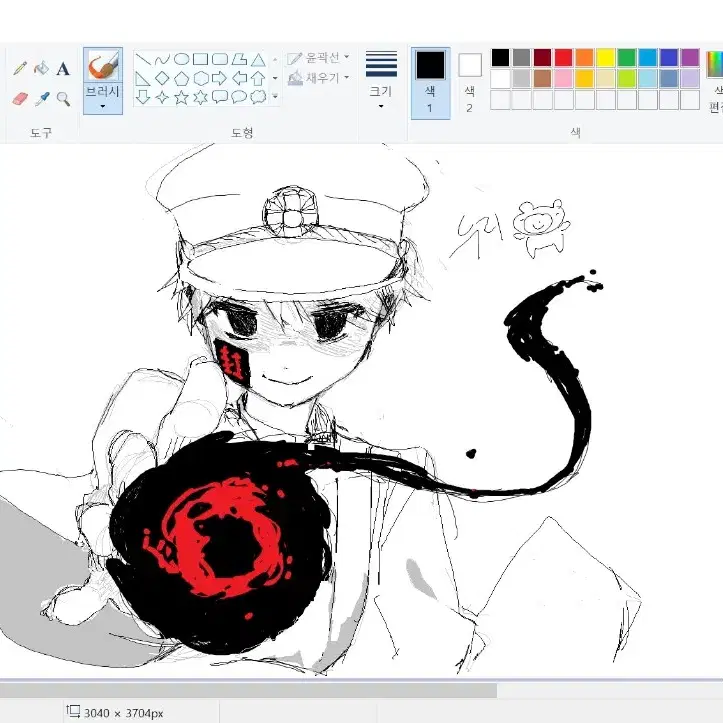
Task: Pick the blue-gray color swatch
Action: point(669,78)
